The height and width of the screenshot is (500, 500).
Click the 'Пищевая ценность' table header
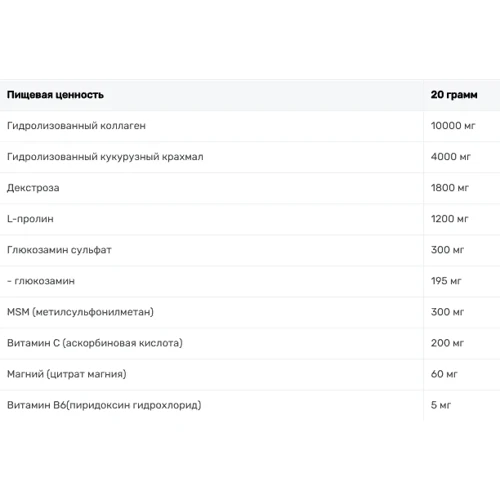pos(55,95)
